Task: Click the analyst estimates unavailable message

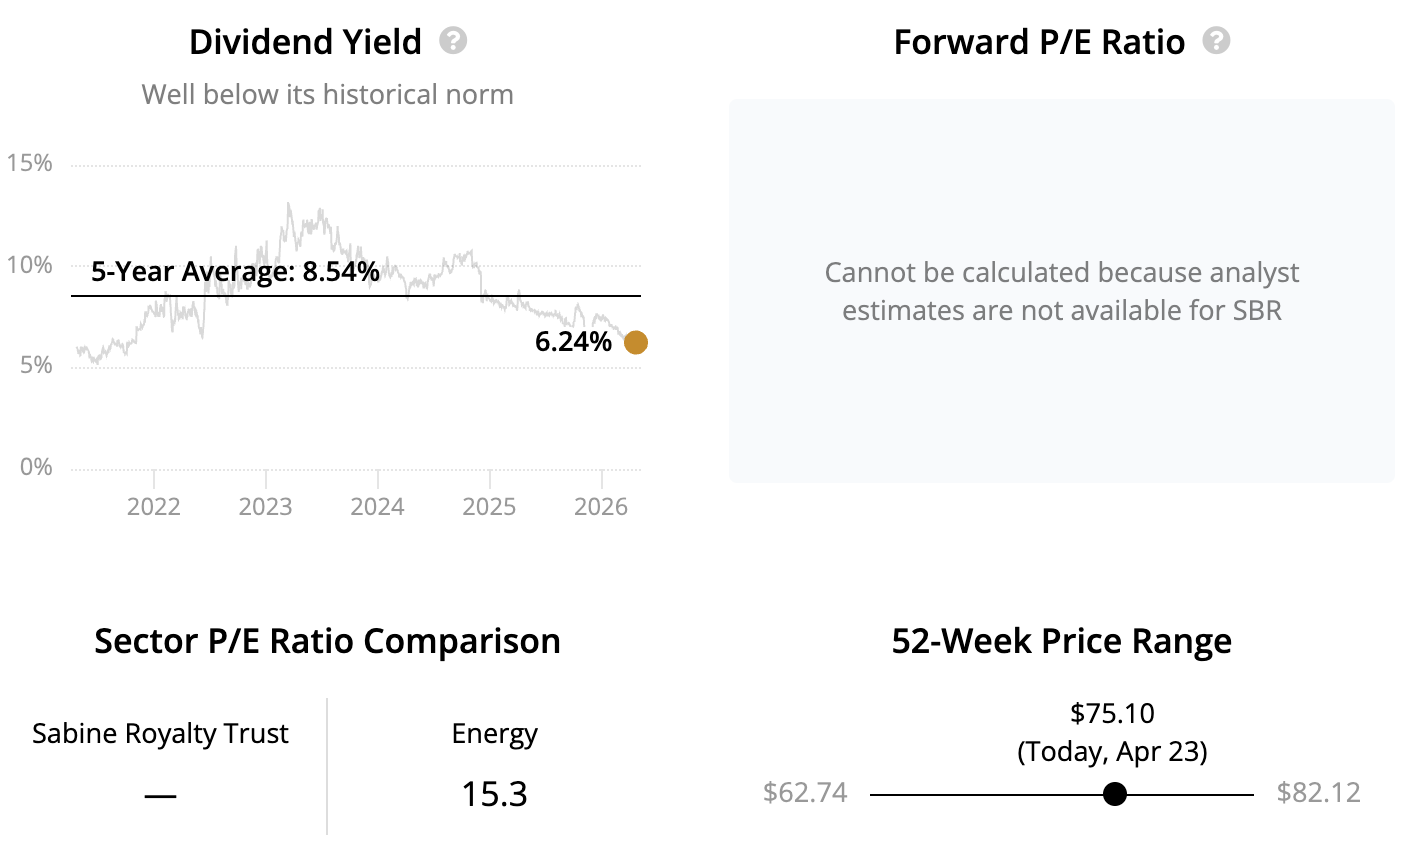Action: (x=1061, y=291)
